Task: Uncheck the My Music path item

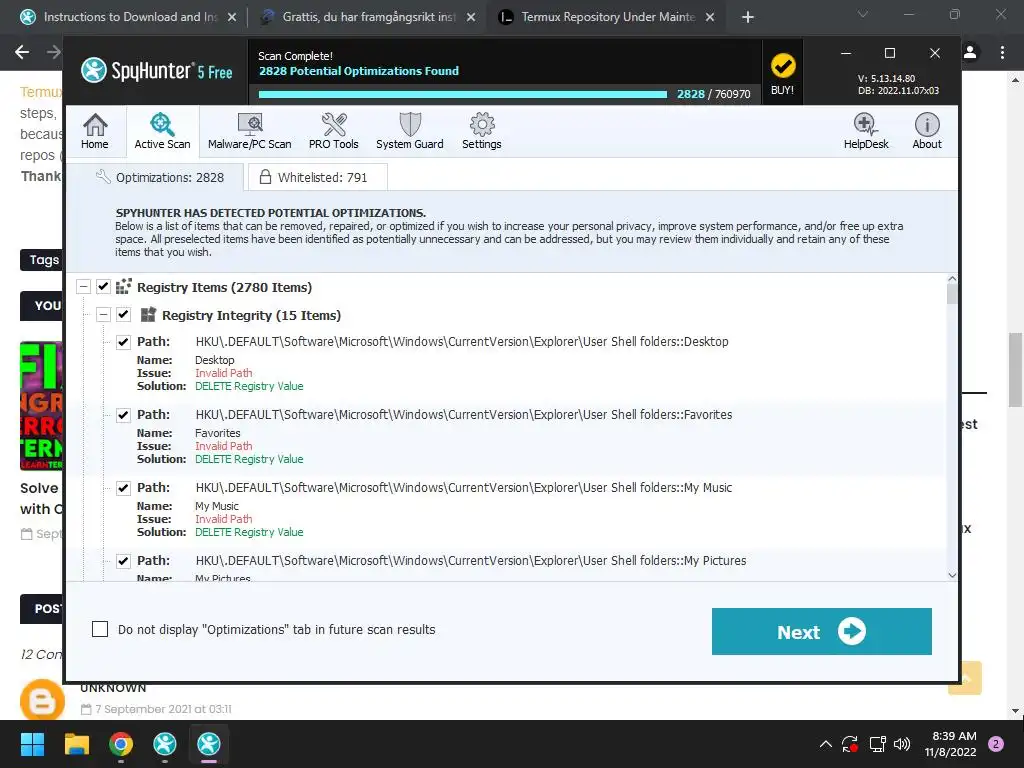Action: tap(123, 488)
